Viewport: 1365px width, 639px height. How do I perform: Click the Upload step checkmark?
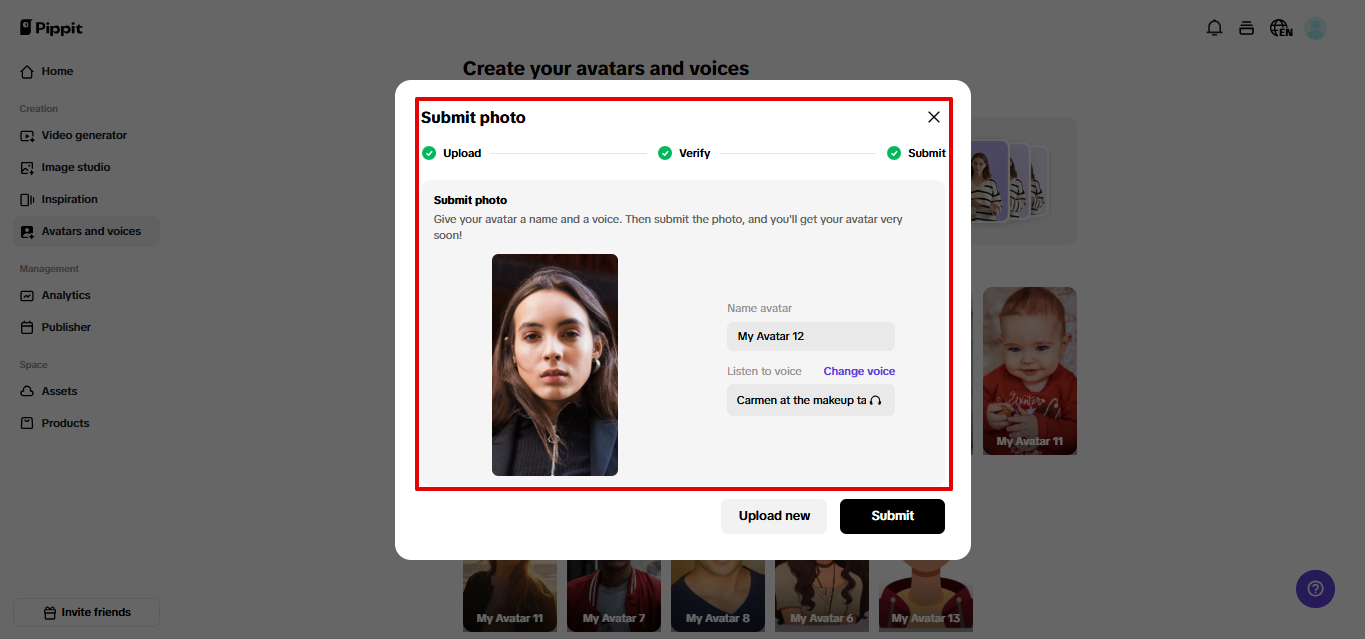(x=429, y=153)
